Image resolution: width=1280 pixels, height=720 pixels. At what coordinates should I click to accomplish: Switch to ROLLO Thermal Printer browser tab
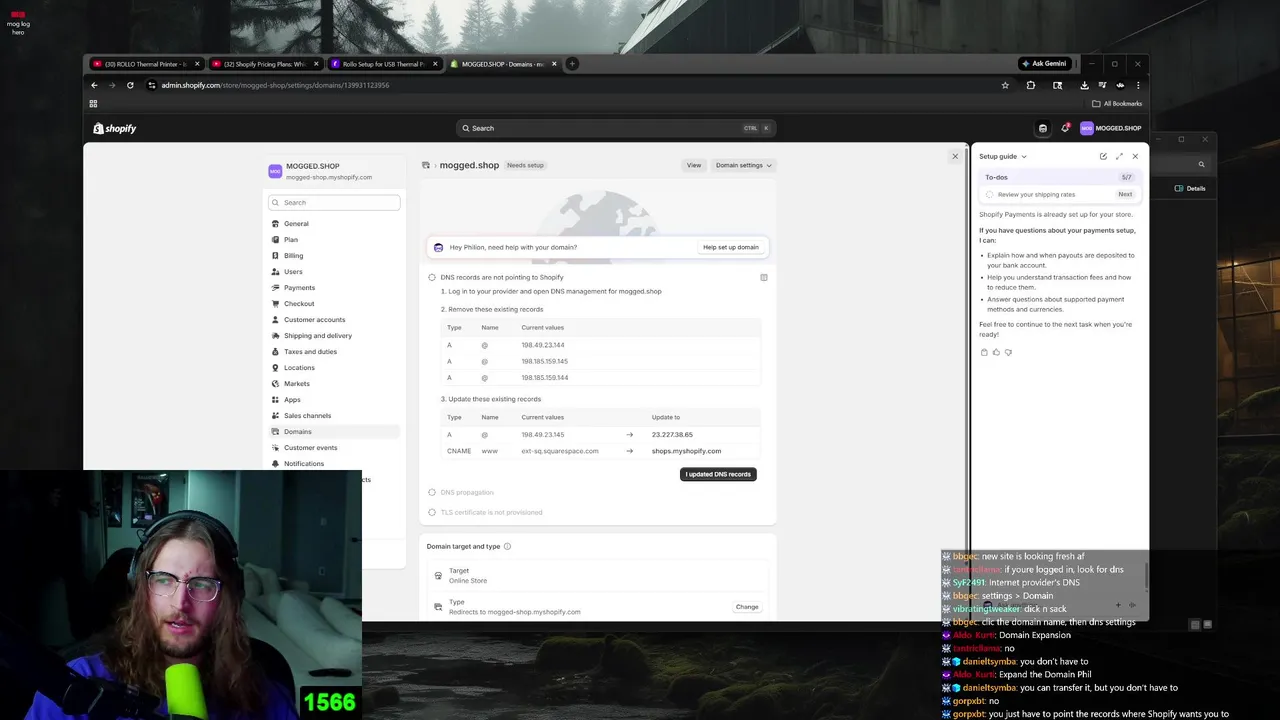click(146, 64)
